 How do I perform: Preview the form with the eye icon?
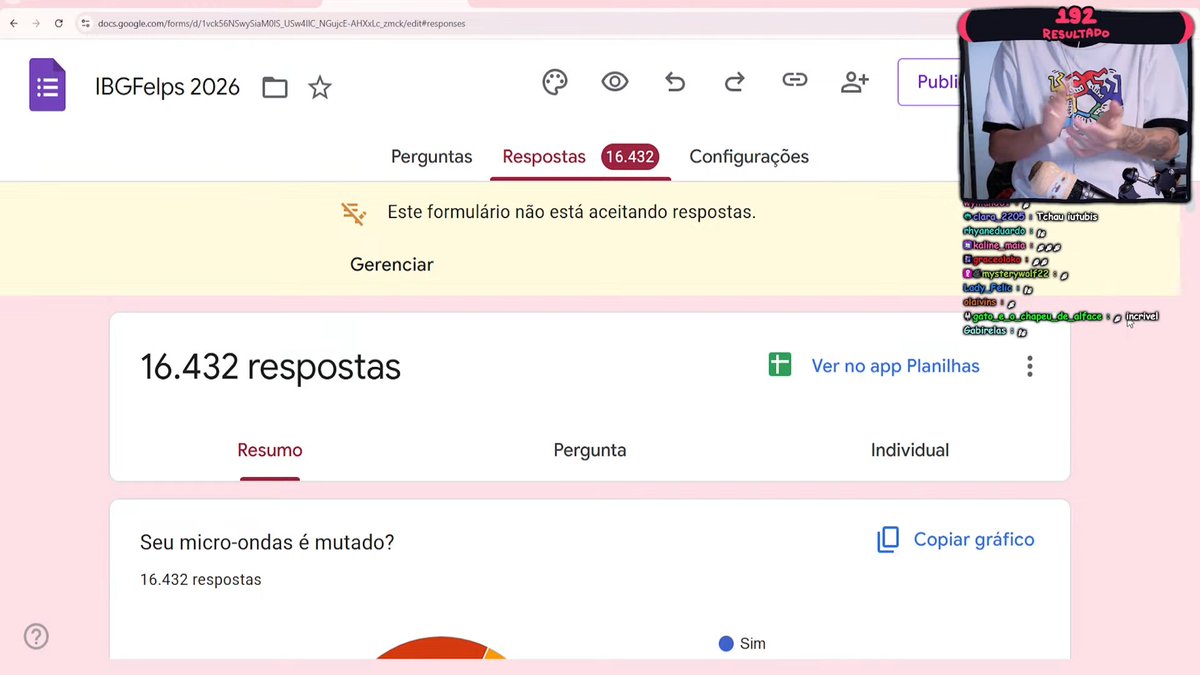(615, 82)
